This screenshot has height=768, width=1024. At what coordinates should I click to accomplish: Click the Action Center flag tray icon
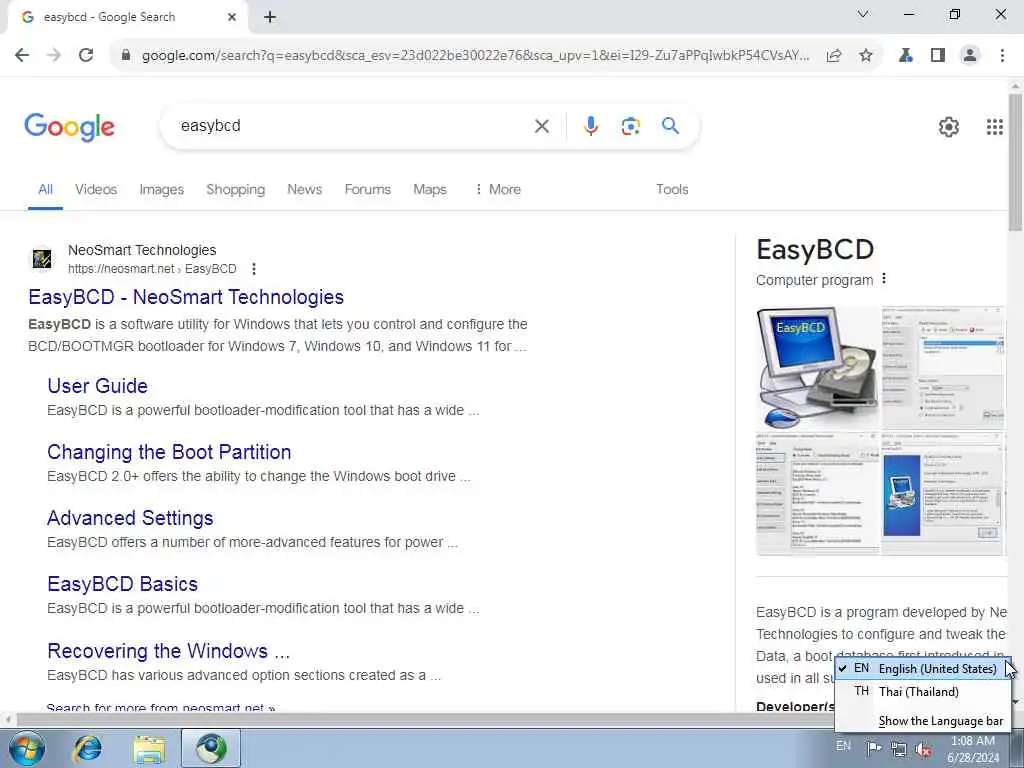click(874, 748)
